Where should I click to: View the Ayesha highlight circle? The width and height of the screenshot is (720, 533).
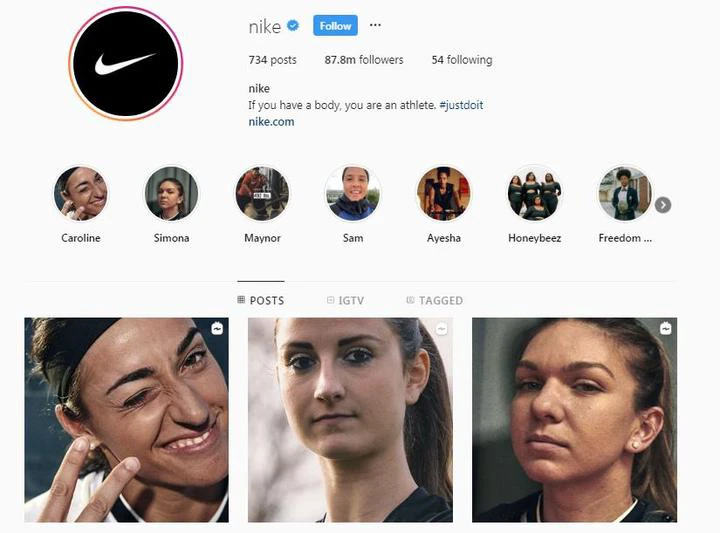pyautogui.click(x=444, y=193)
